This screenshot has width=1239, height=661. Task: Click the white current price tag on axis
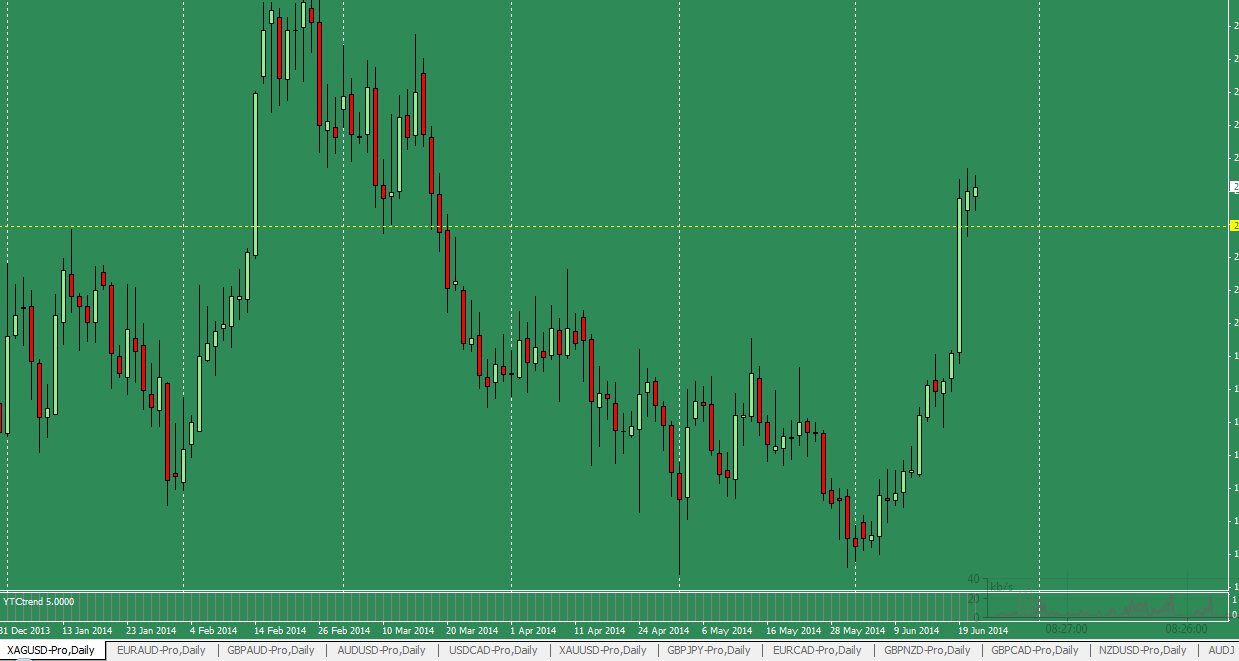[1233, 187]
